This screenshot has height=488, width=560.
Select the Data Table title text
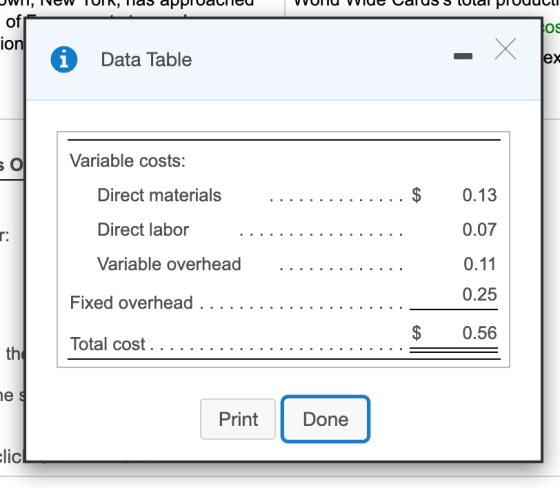point(146,60)
